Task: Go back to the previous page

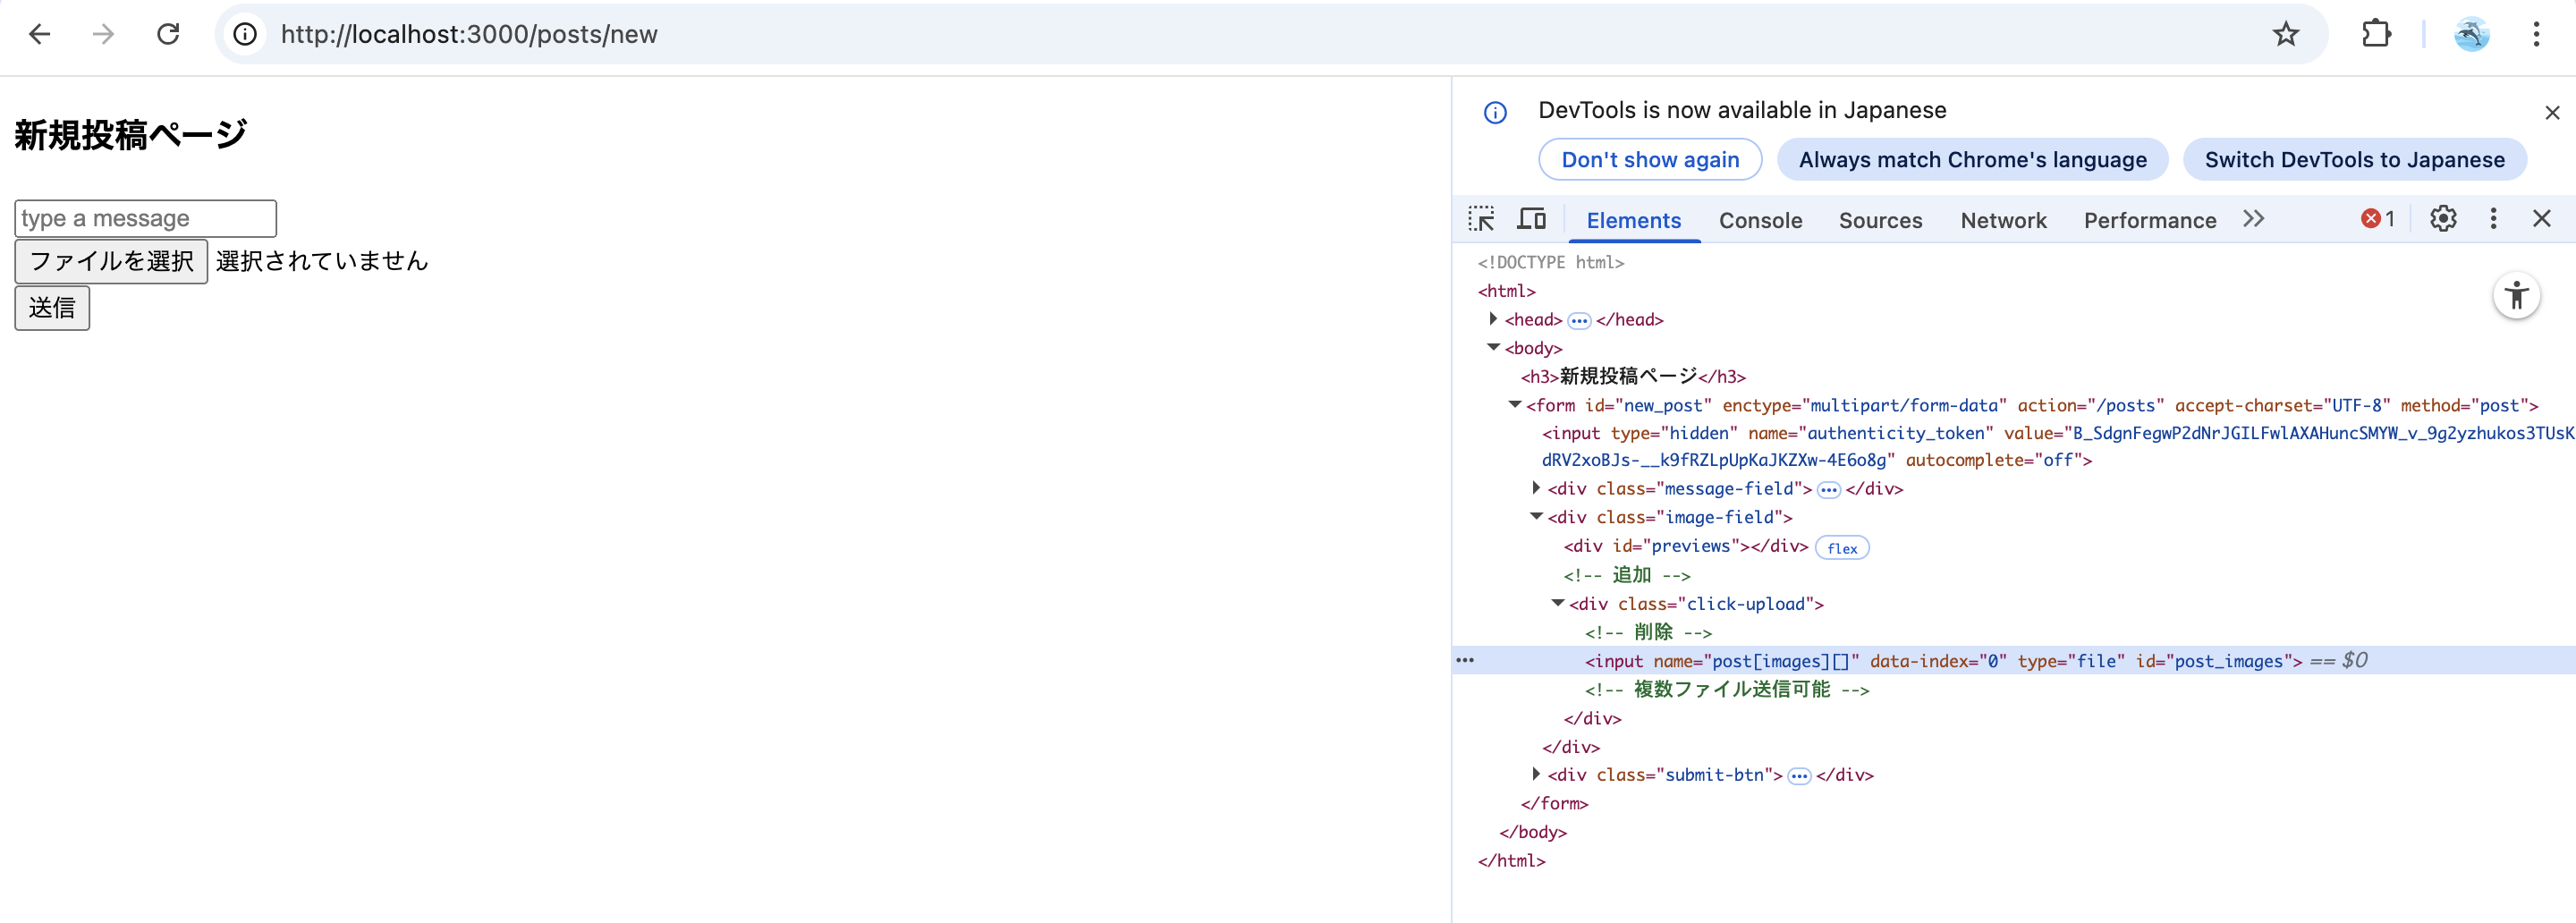Action: (x=39, y=34)
